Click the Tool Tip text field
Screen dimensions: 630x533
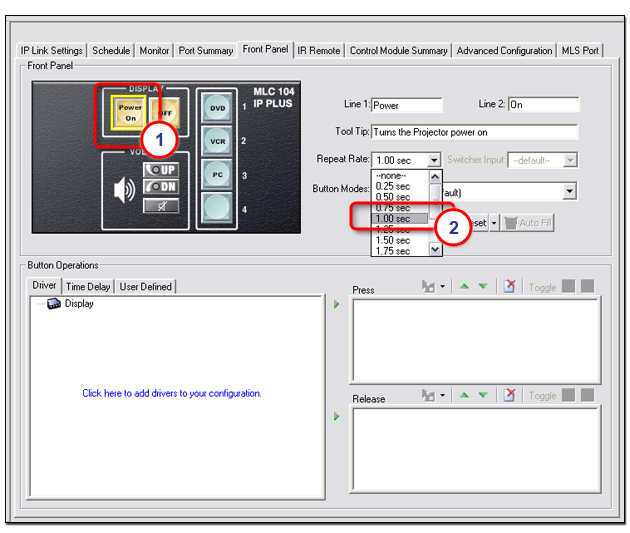click(475, 132)
